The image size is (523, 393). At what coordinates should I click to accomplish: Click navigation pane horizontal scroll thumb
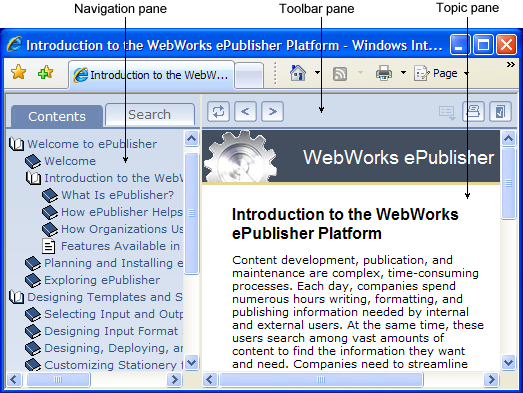pyautogui.click(x=58, y=379)
